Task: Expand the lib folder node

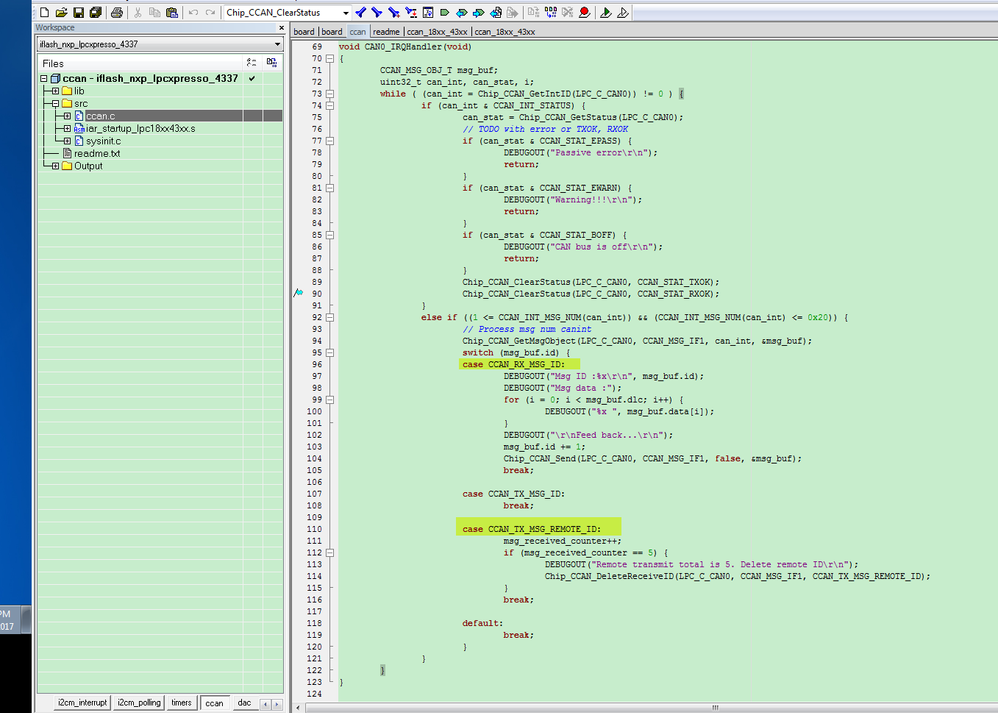Action: (x=55, y=91)
